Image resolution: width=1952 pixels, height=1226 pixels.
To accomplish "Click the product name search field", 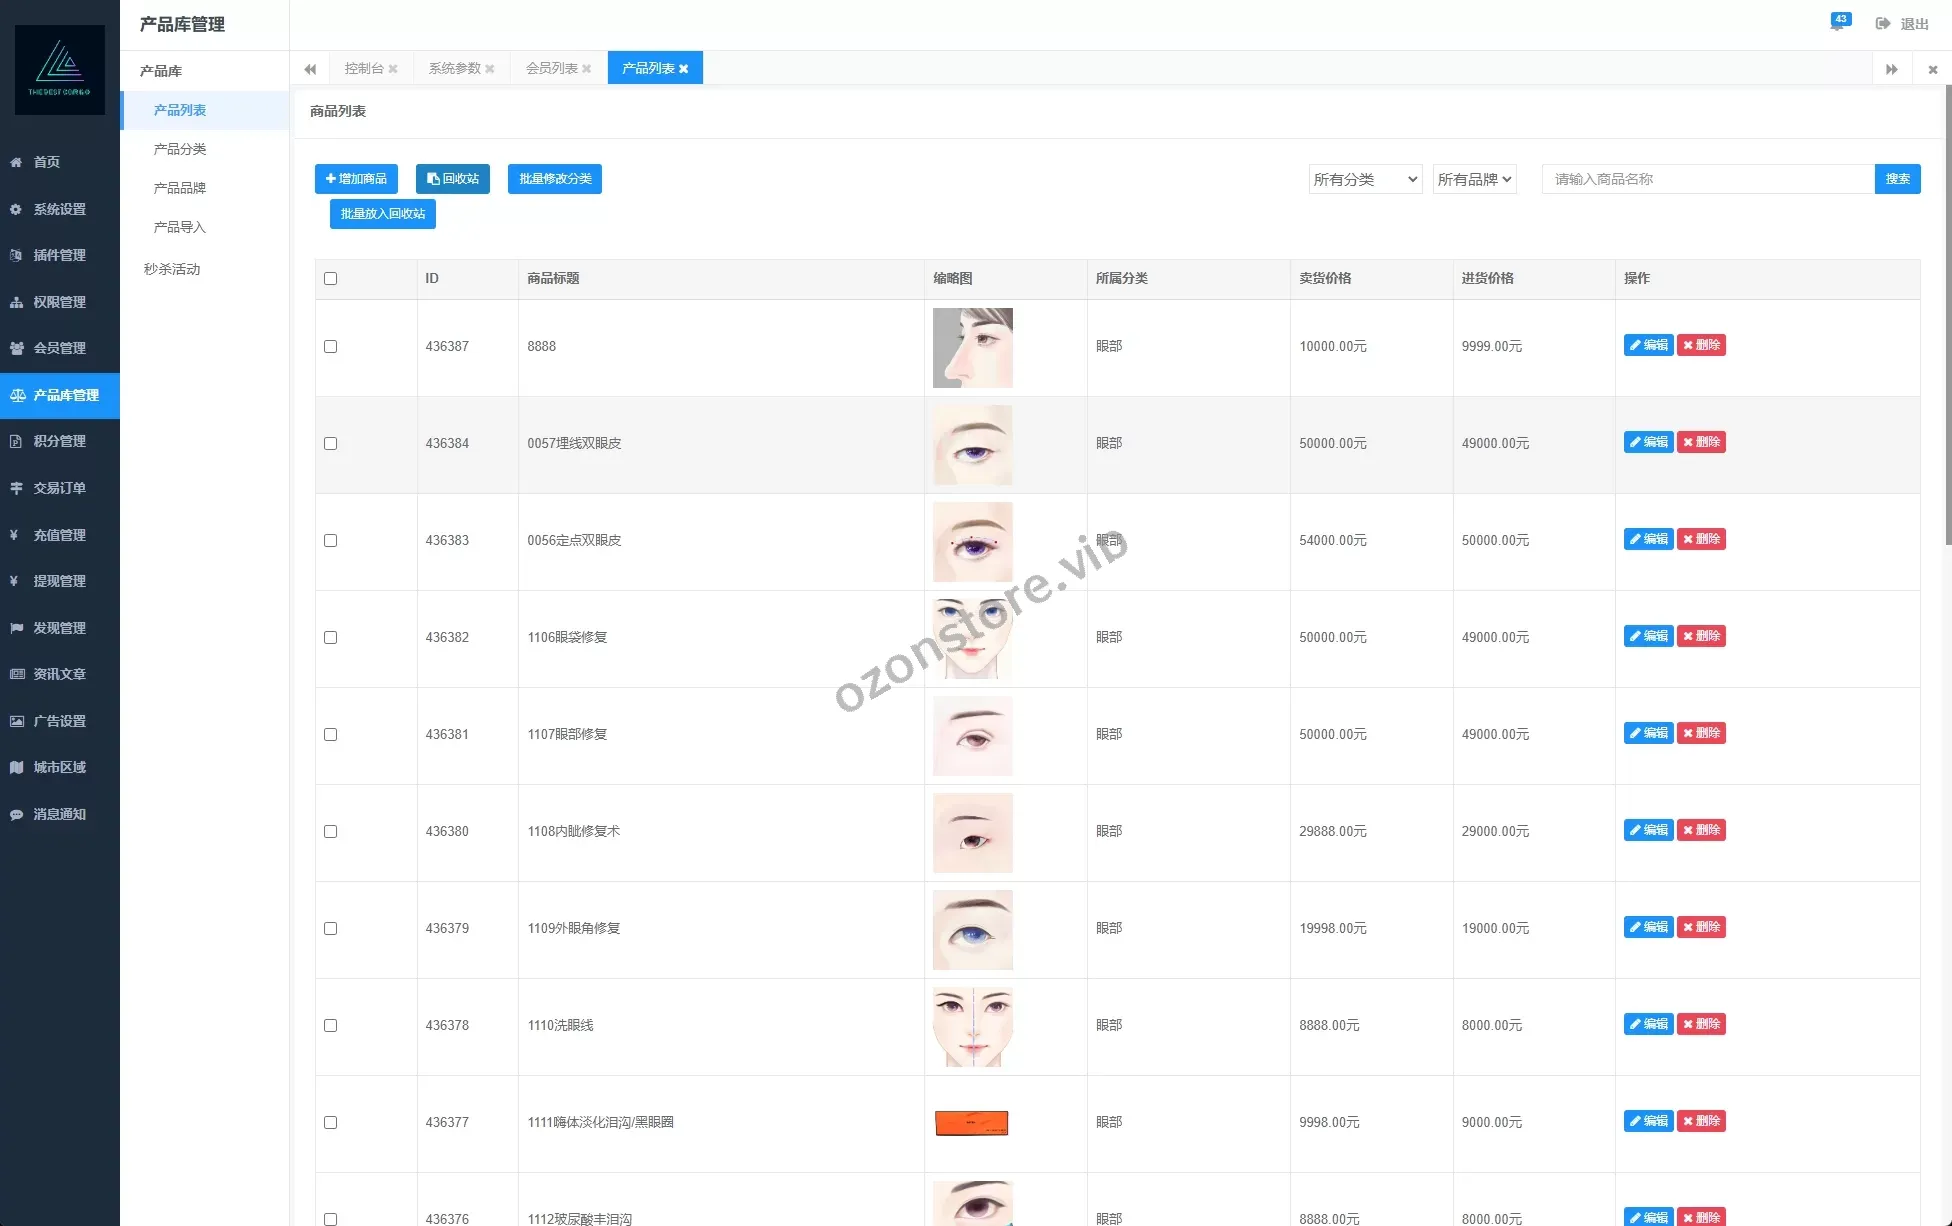I will [1707, 179].
